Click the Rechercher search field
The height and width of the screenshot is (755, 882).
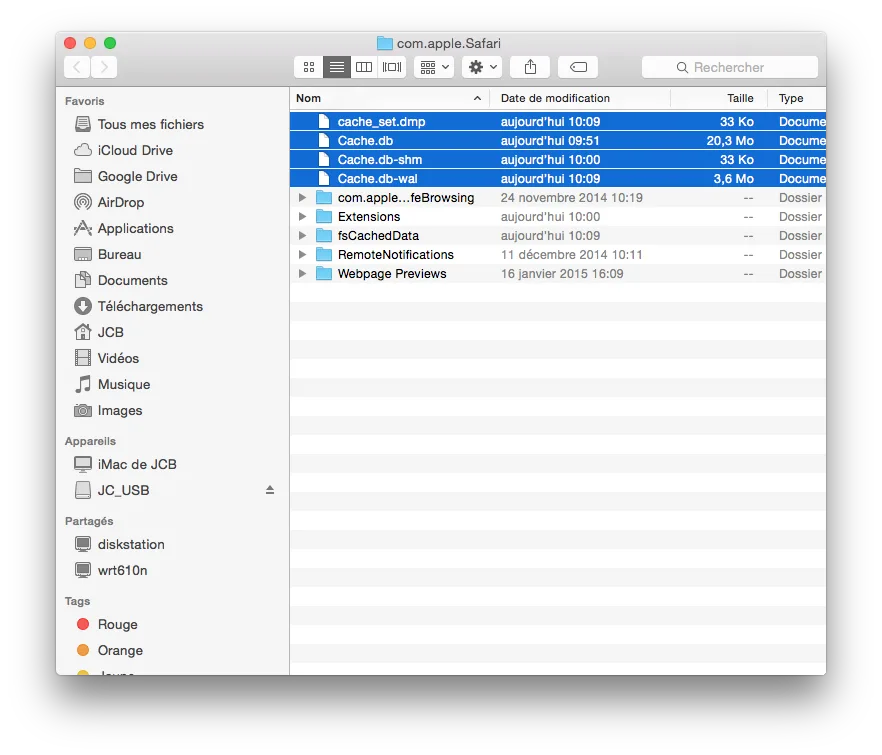coord(730,67)
